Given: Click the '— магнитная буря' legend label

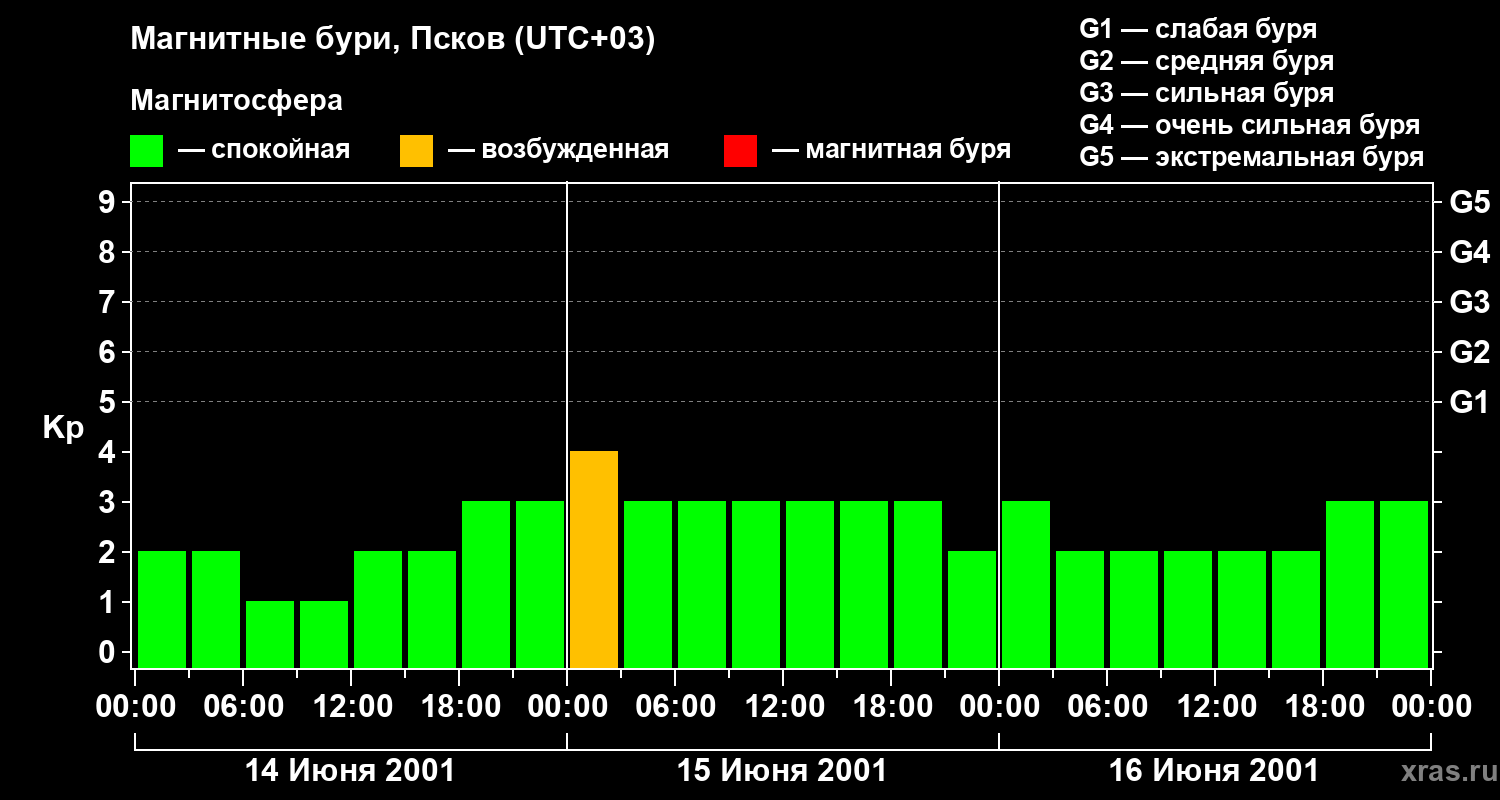Looking at the screenshot, I should tap(891, 150).
